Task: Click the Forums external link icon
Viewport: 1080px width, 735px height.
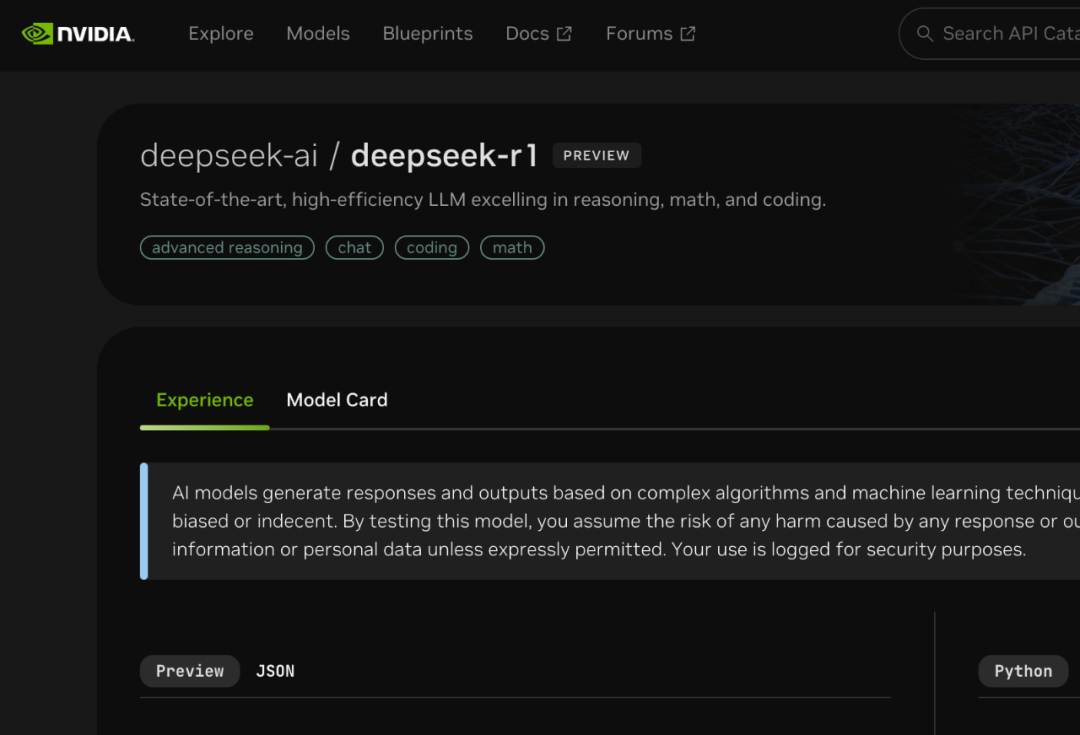Action: coord(687,34)
